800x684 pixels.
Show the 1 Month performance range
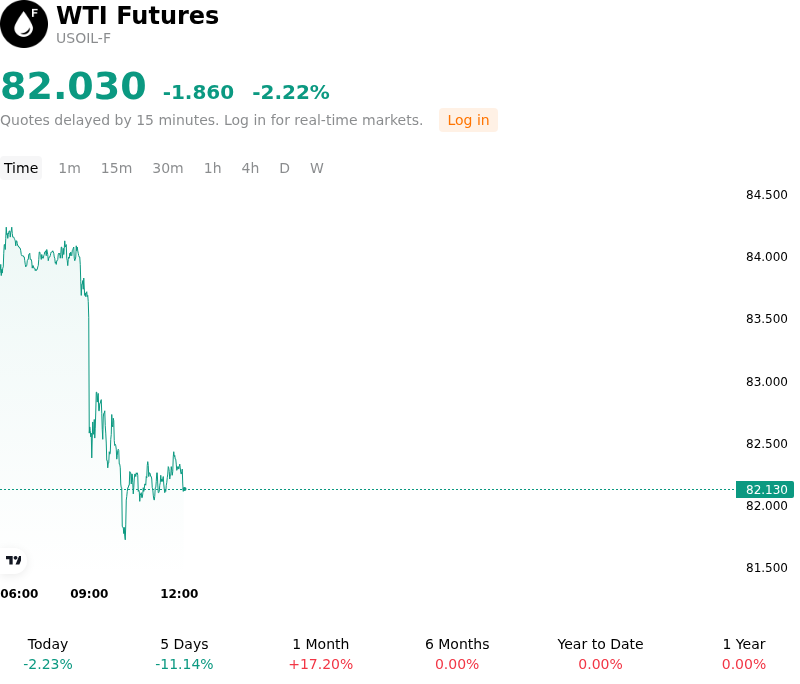pos(320,654)
